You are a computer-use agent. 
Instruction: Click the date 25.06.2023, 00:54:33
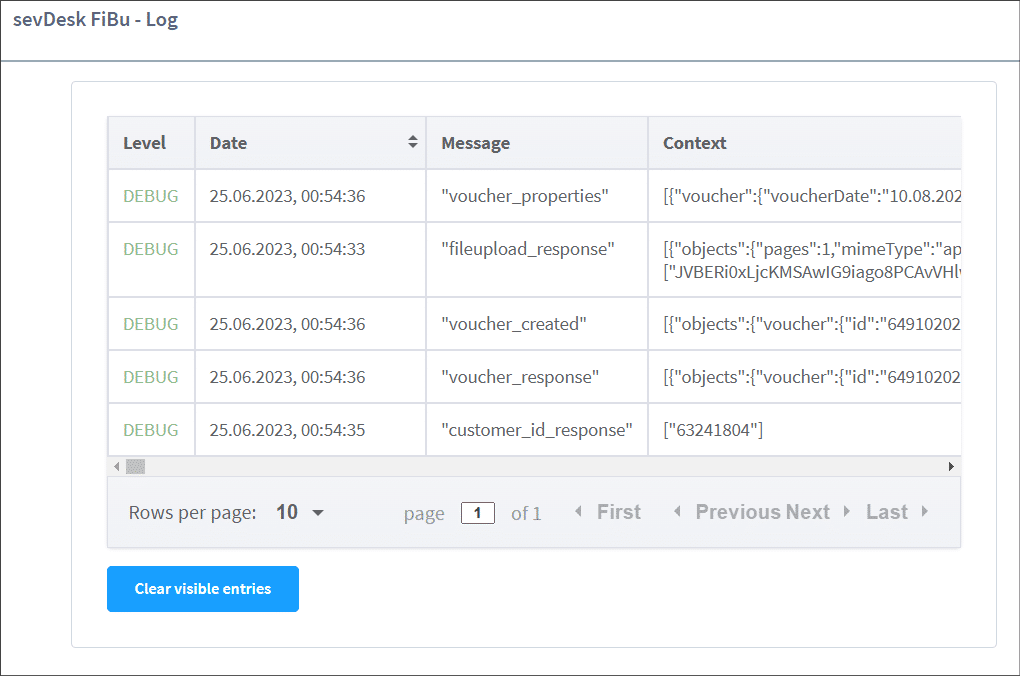(287, 249)
